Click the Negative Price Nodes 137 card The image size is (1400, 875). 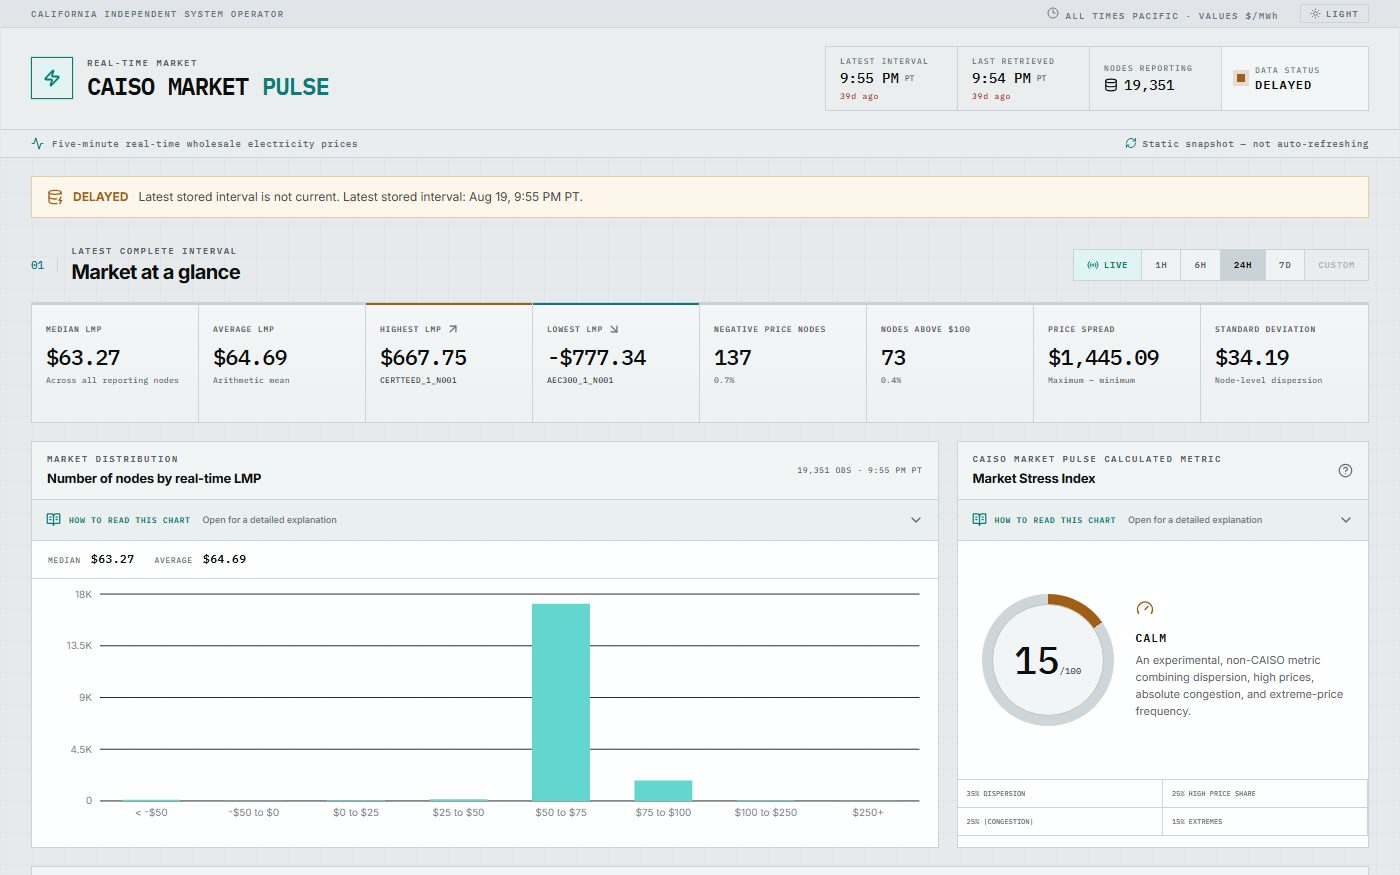(x=783, y=362)
